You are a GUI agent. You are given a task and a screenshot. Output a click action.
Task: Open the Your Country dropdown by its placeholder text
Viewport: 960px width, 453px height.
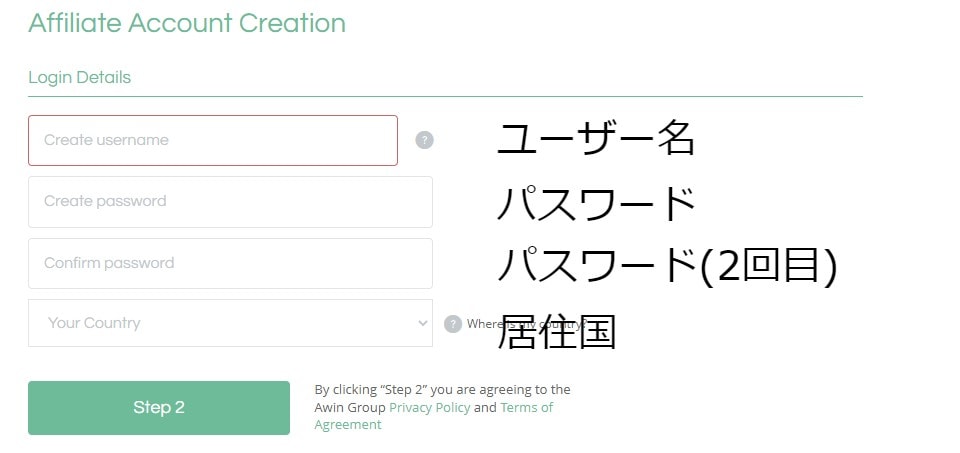click(x=94, y=323)
